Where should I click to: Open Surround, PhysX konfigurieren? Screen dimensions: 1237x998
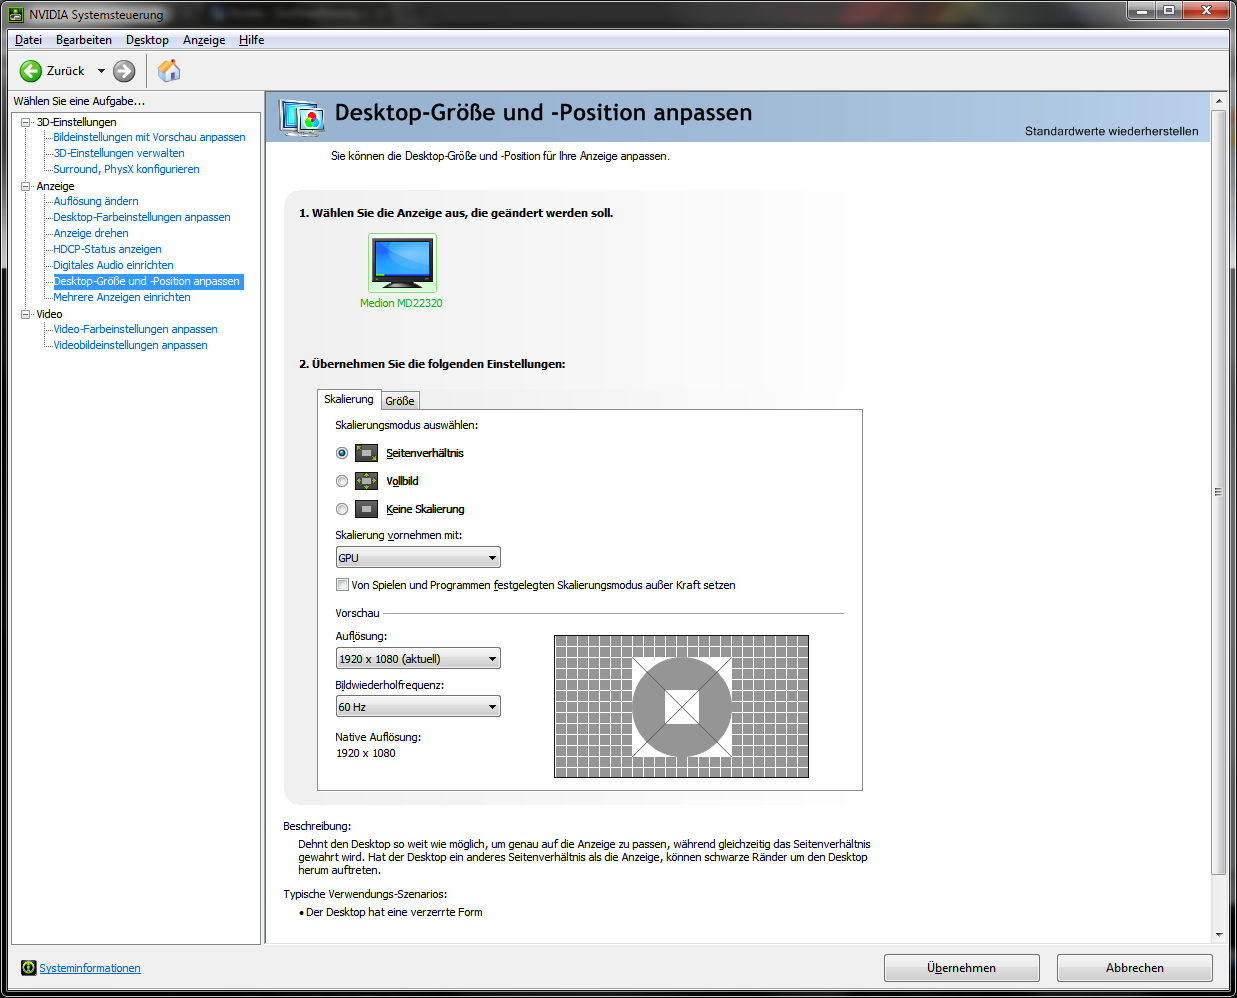pyautogui.click(x=126, y=169)
